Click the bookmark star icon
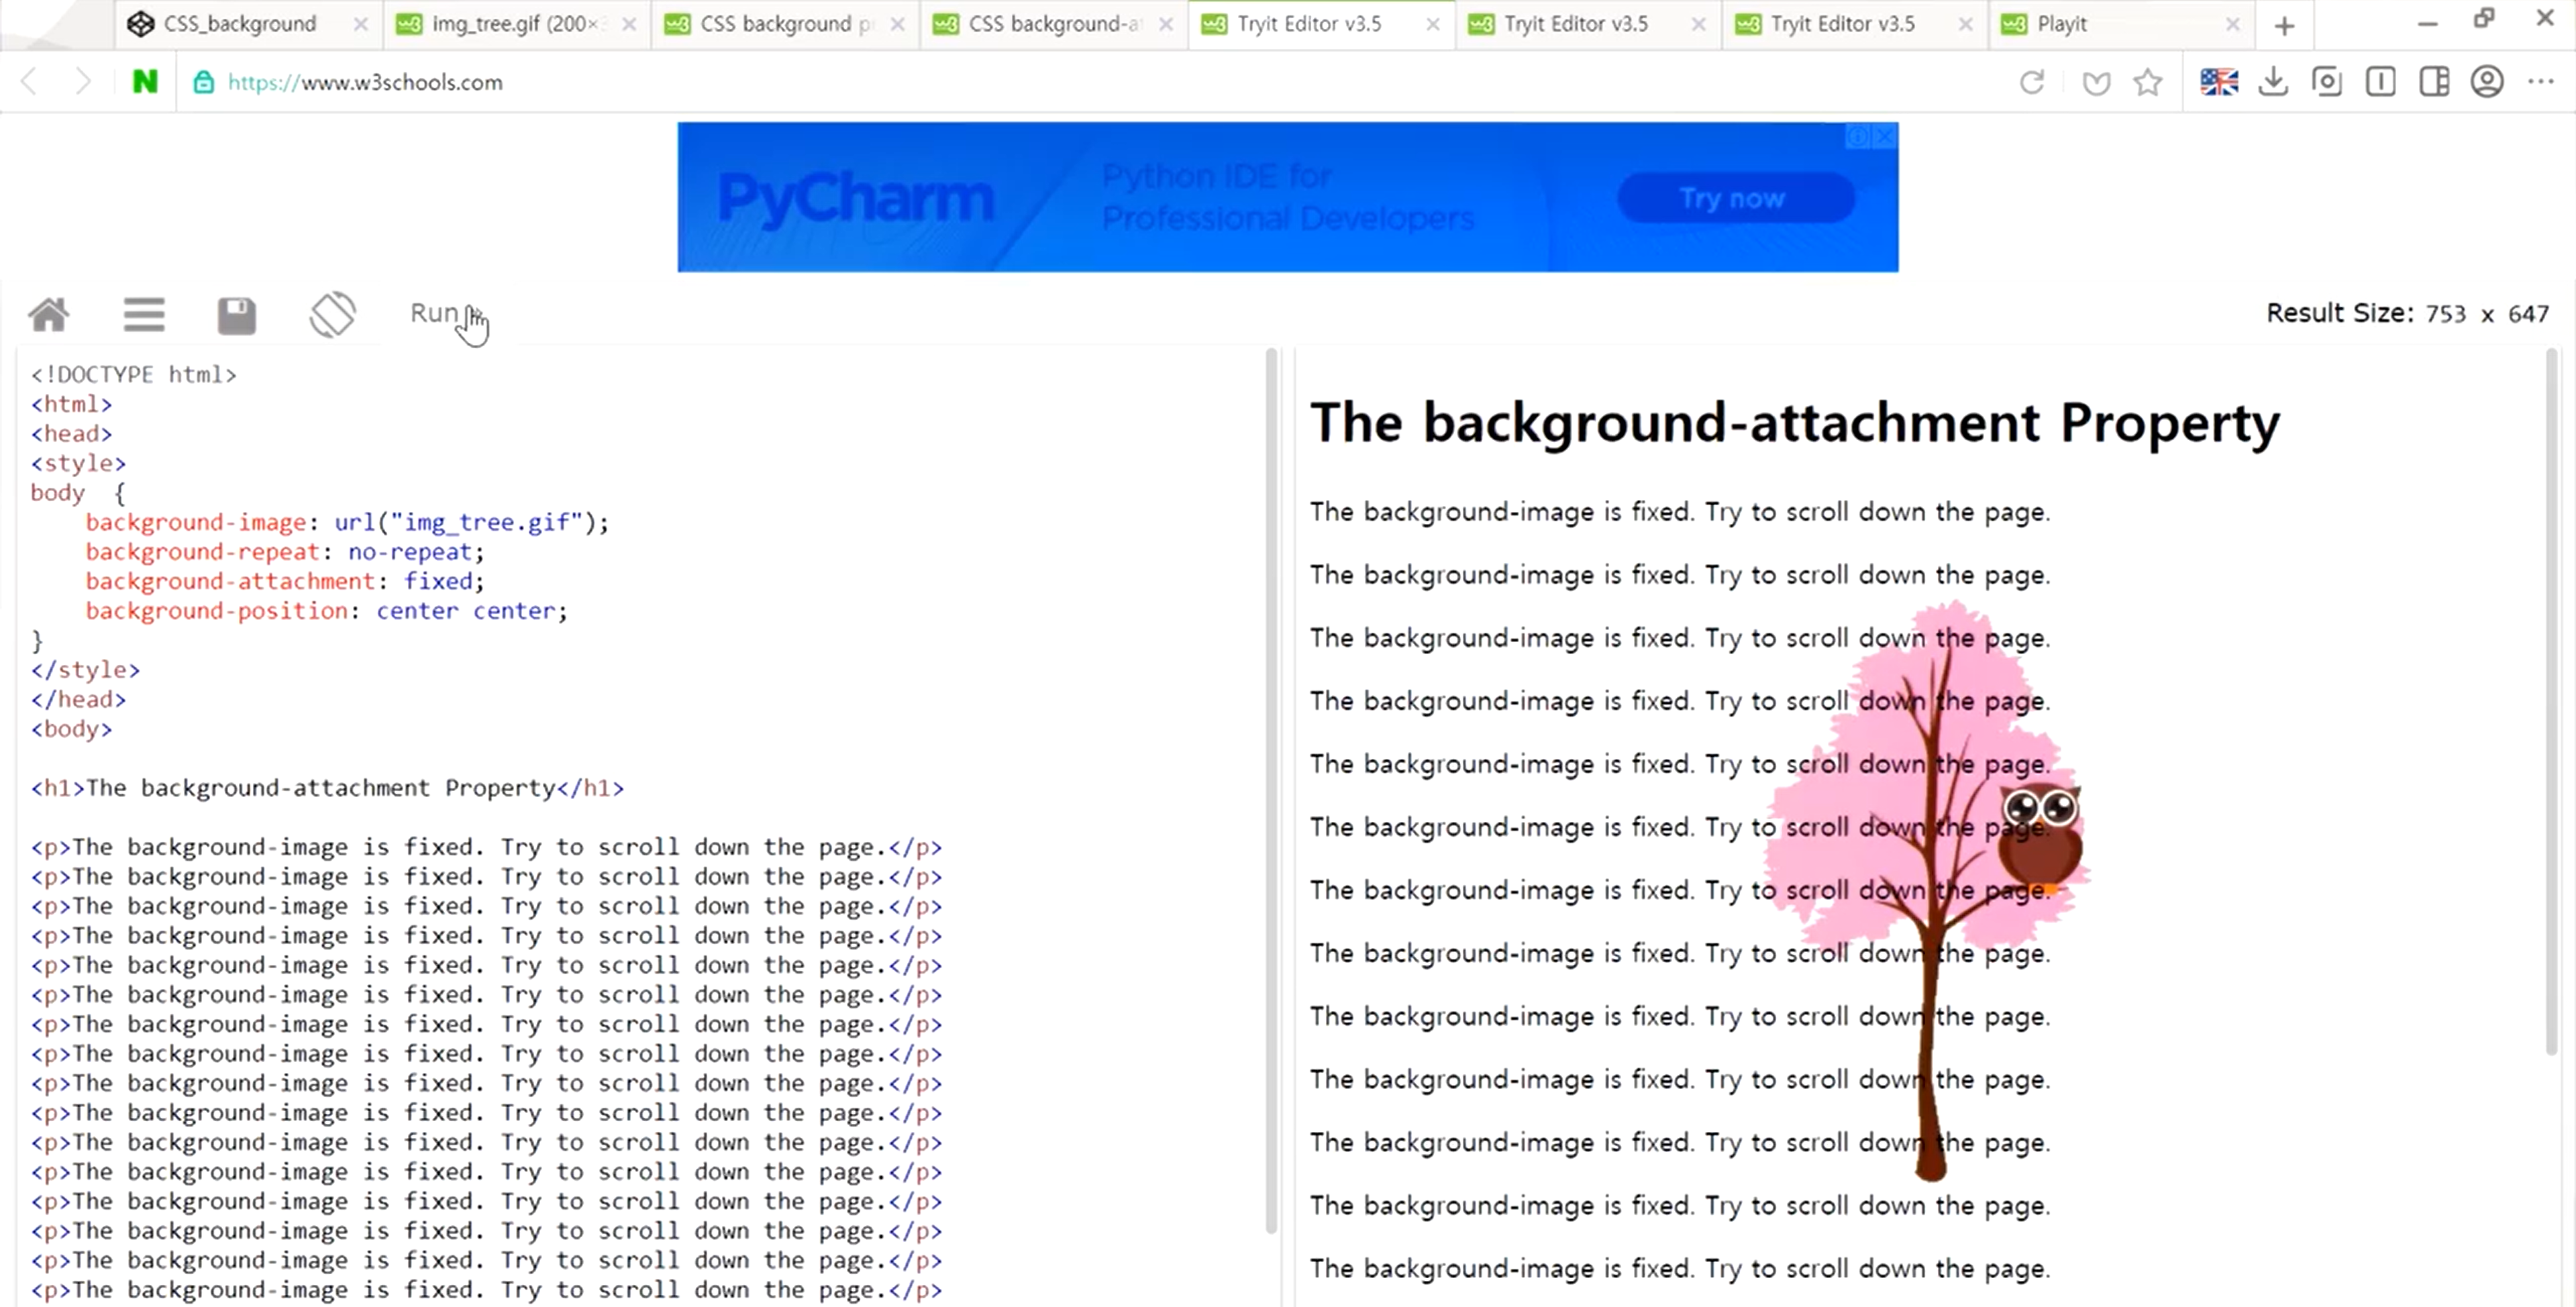2576x1307 pixels. point(2148,82)
